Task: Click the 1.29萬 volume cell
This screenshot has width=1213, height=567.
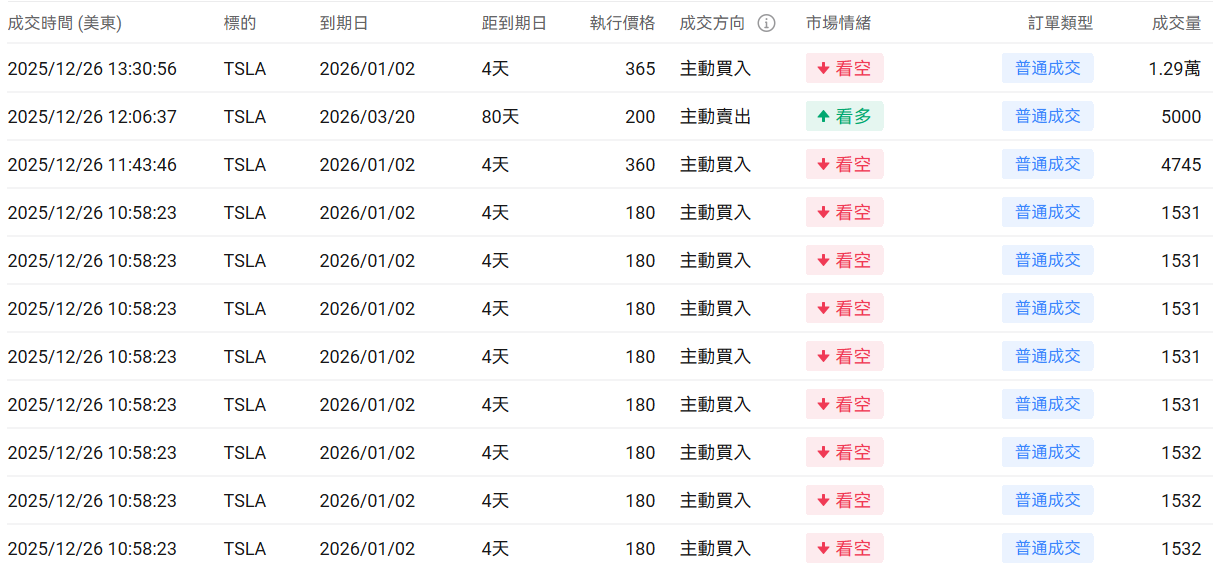Action: [x=1175, y=69]
